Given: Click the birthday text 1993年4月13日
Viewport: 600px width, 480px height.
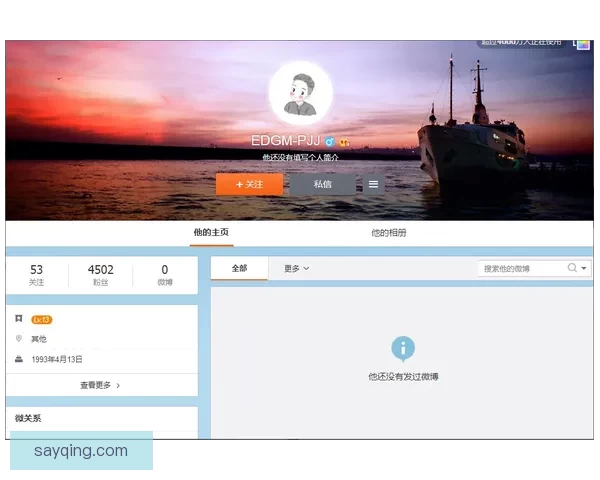Looking at the screenshot, I should pyautogui.click(x=57, y=359).
